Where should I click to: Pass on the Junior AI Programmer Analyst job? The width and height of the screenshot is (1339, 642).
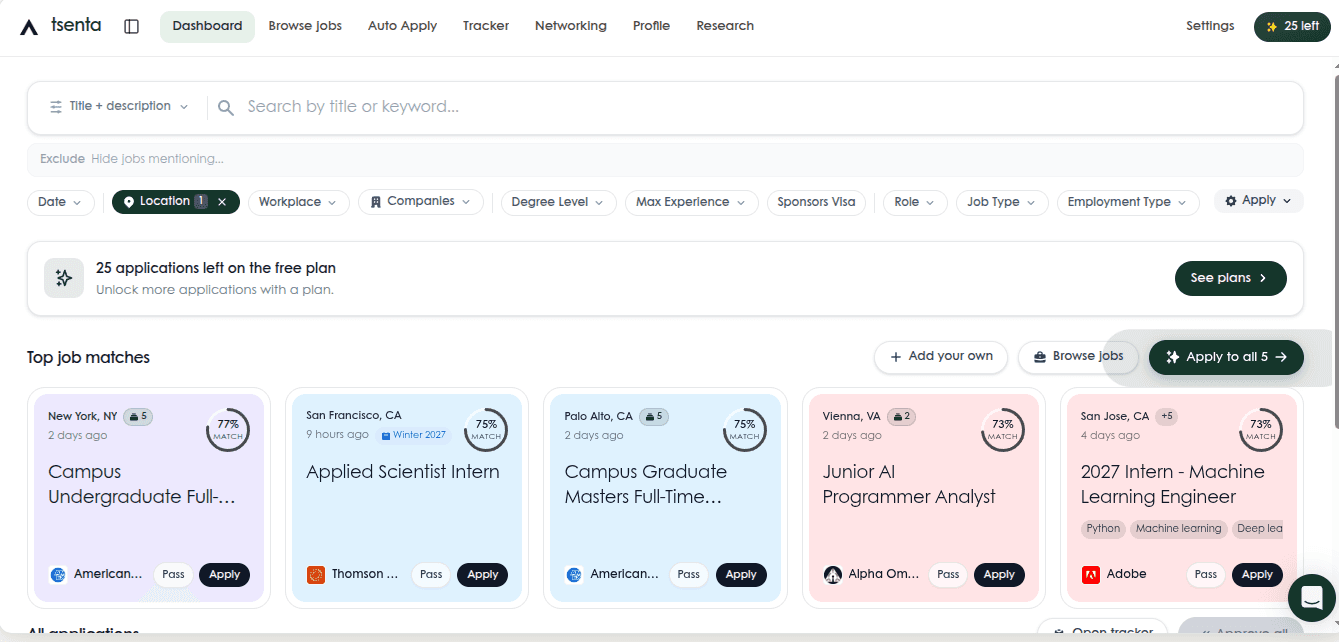point(948,575)
